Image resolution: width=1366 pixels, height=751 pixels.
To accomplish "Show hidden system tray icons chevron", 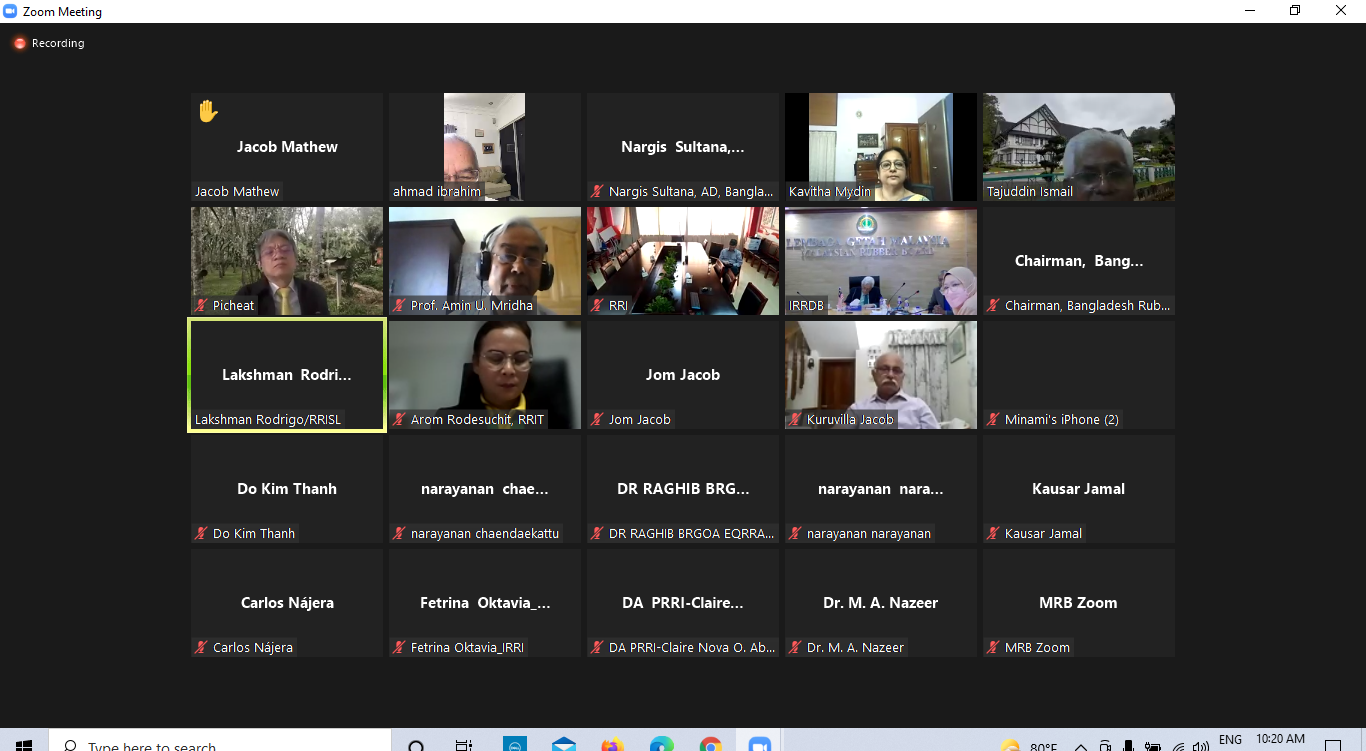I will point(1081,746).
